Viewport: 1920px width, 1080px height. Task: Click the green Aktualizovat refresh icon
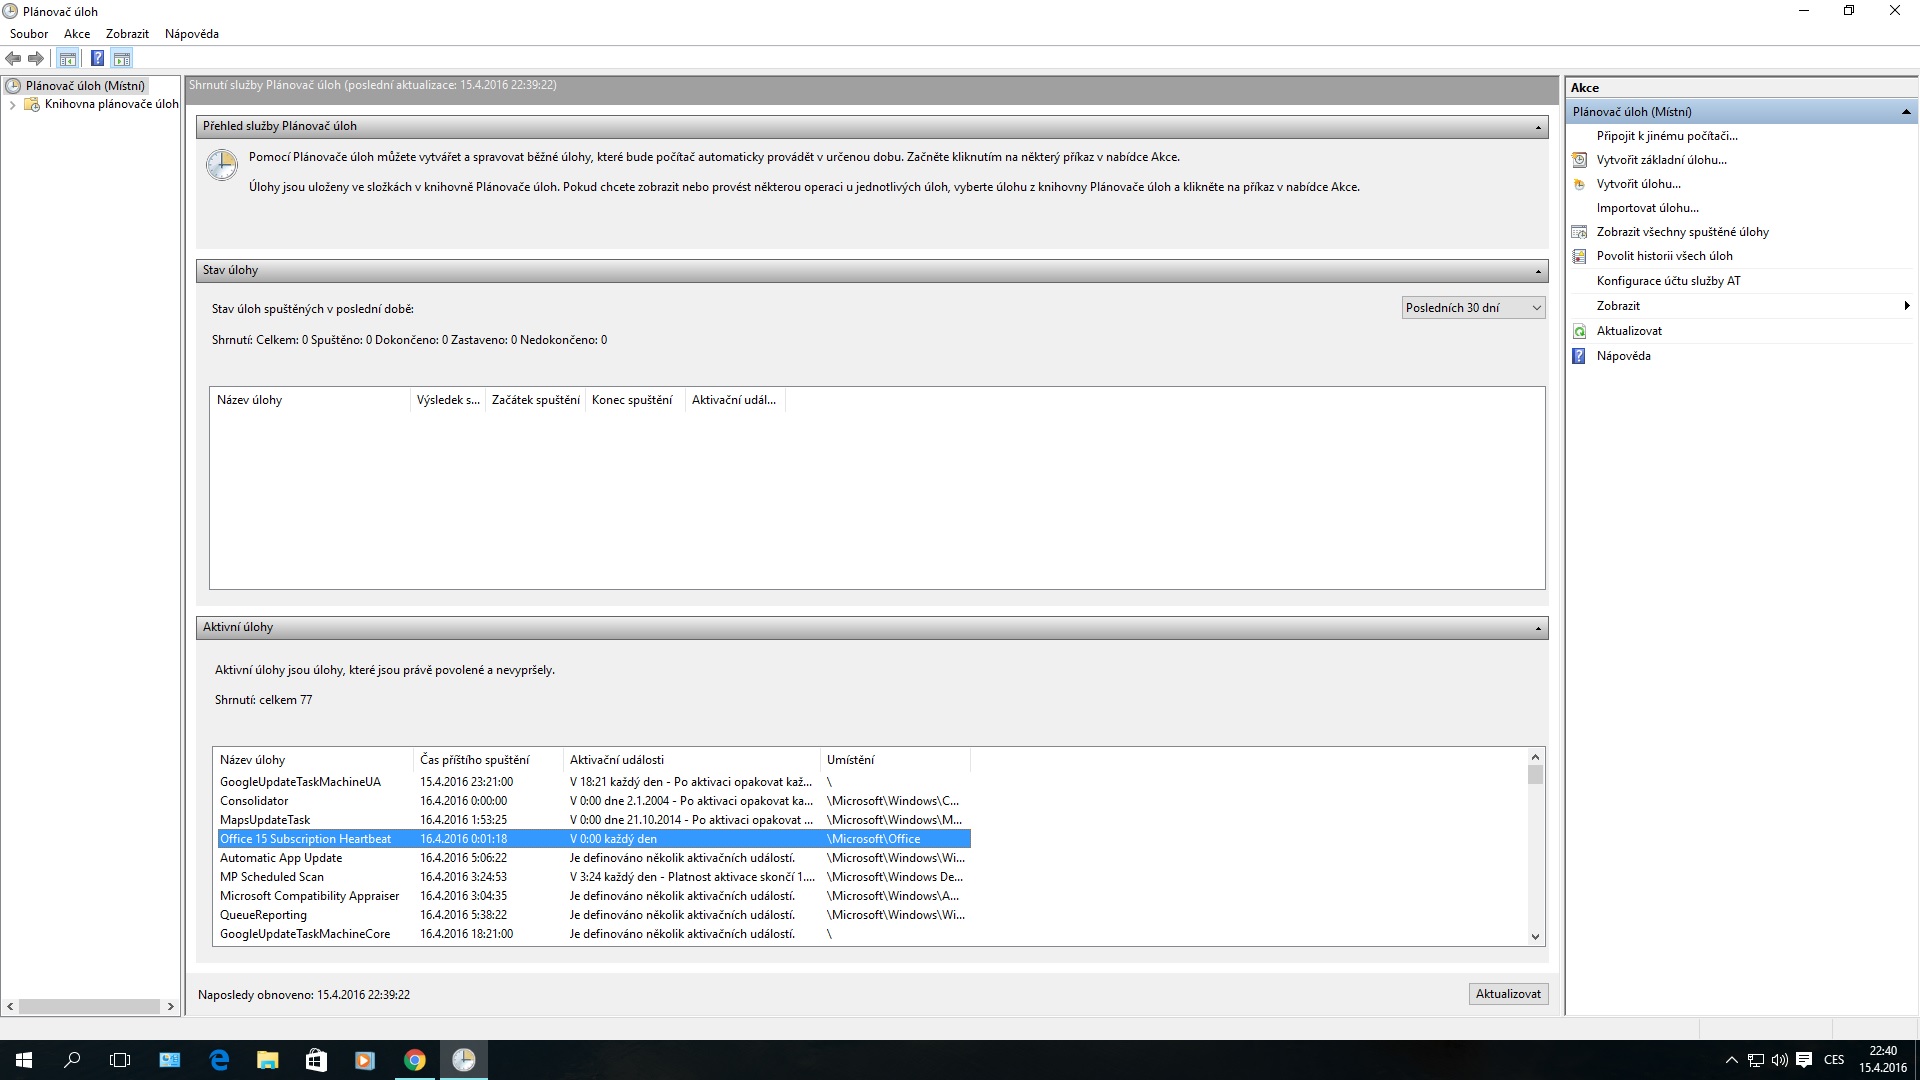coord(1579,331)
